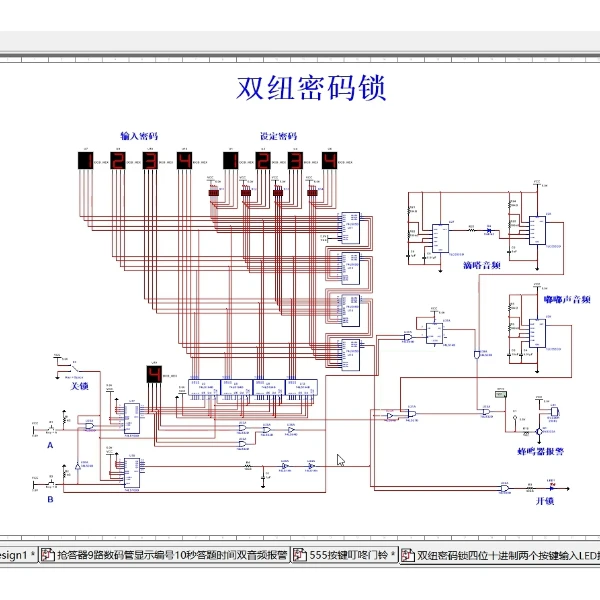Click the 设定密码 label
The width and height of the screenshot is (600, 600).
(279, 136)
